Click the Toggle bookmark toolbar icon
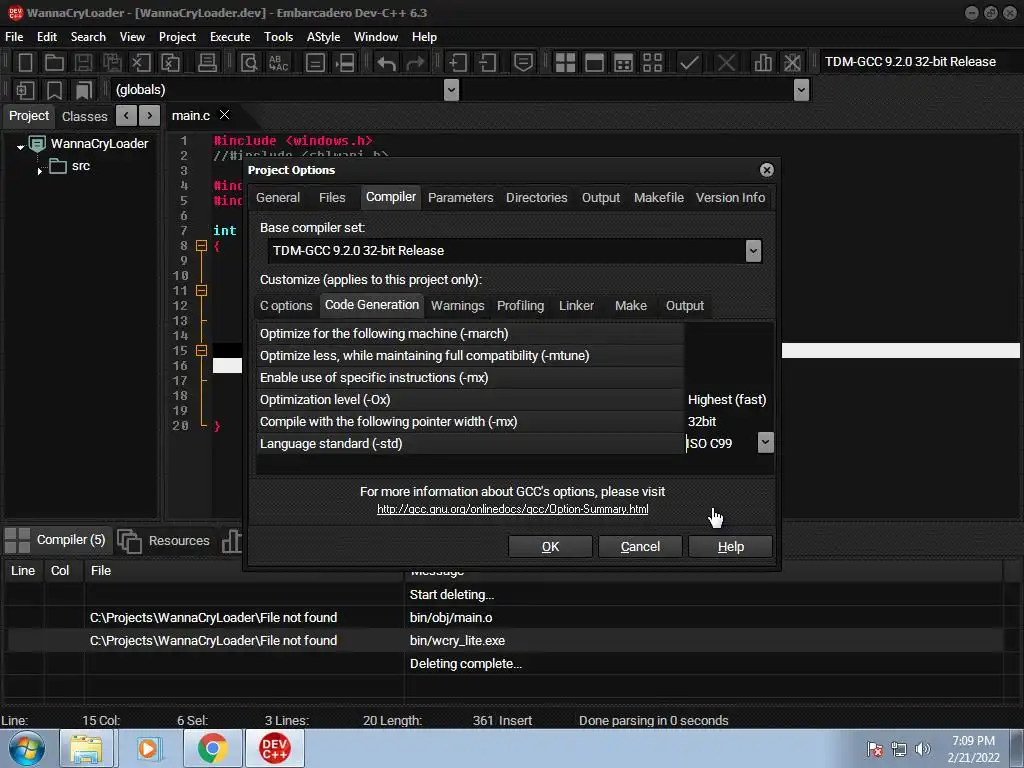 (x=54, y=89)
